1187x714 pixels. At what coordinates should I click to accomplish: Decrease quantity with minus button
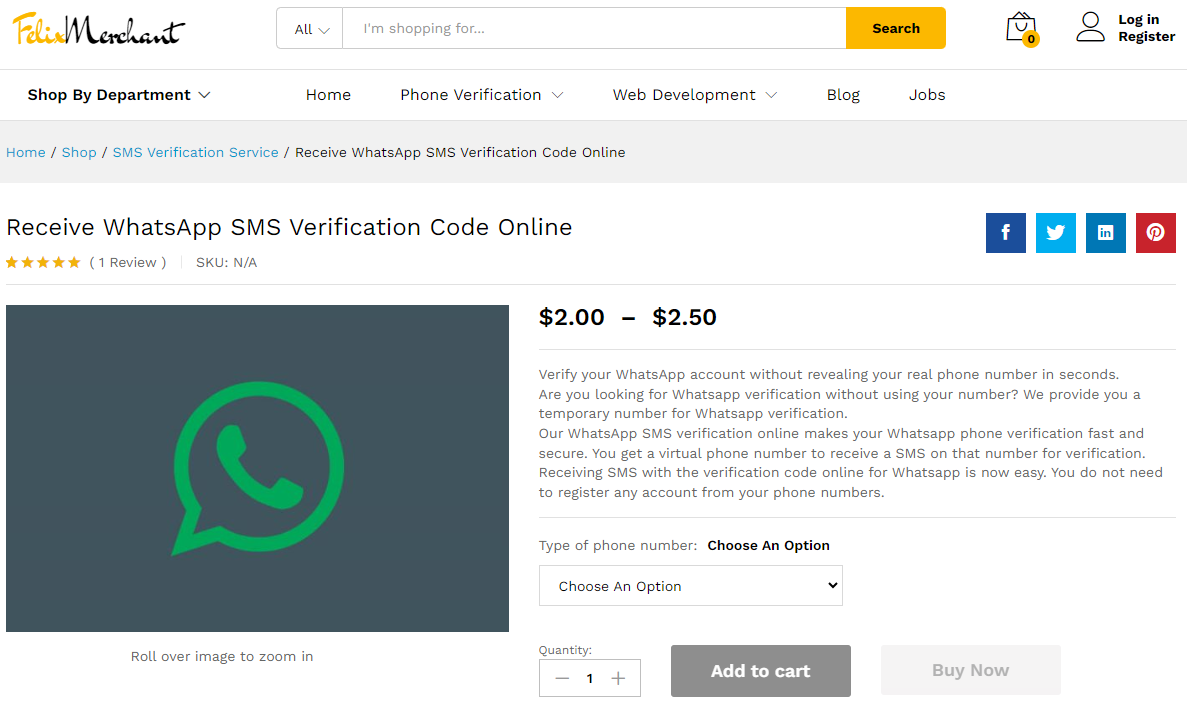tap(562, 679)
